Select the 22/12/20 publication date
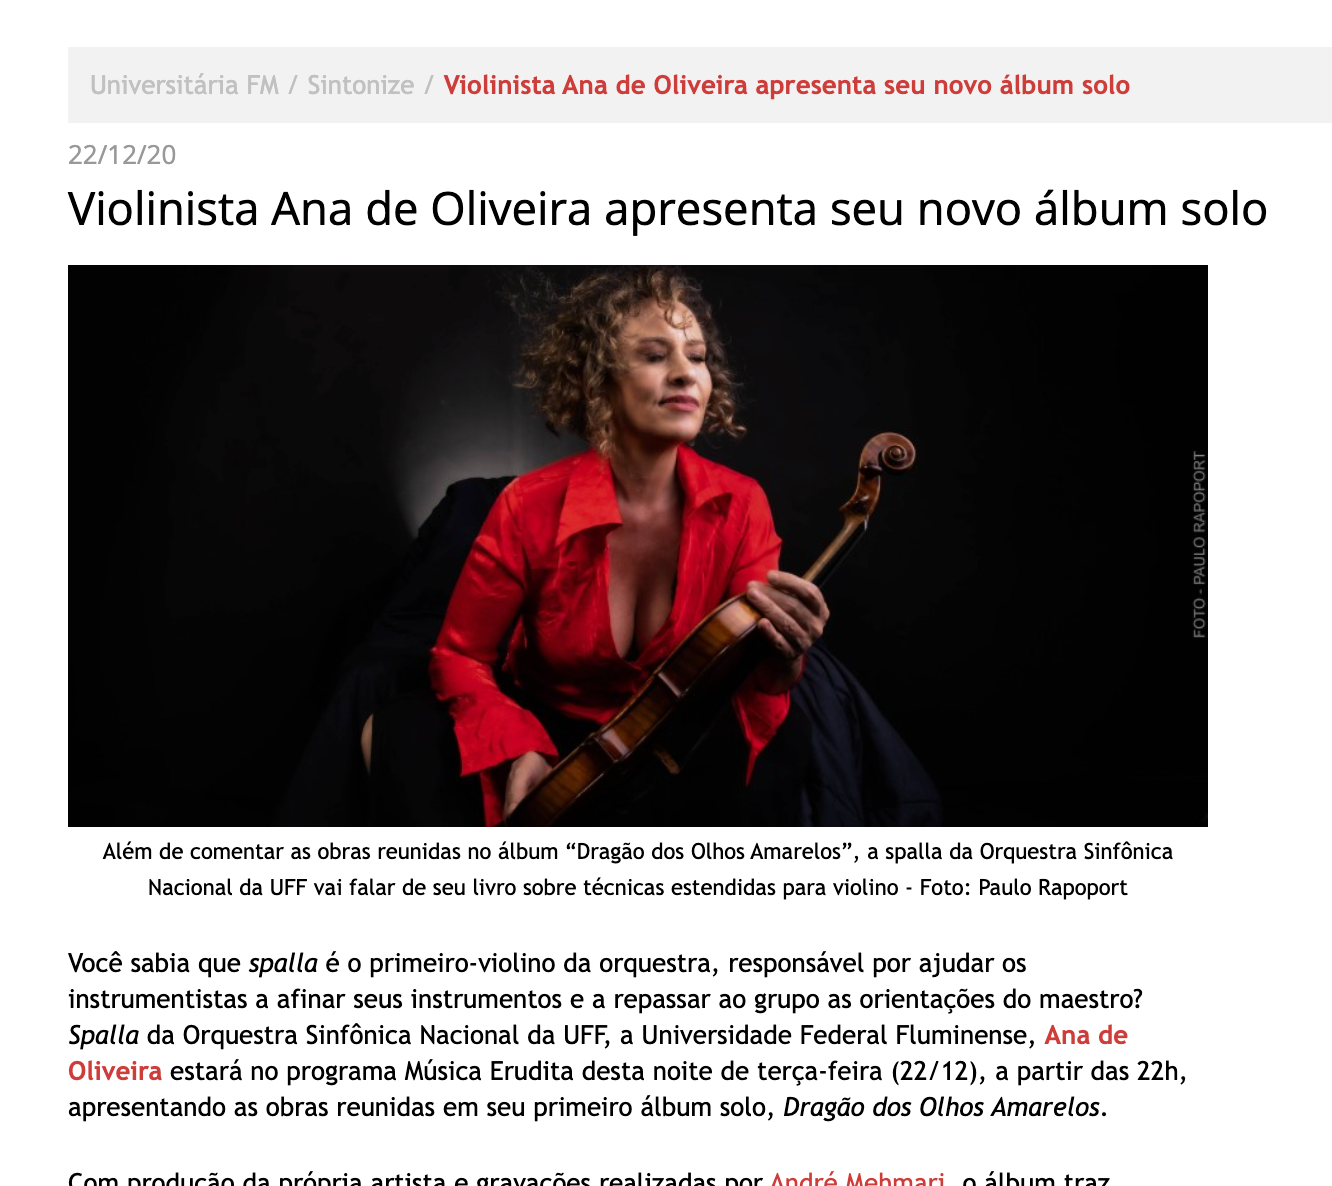The image size is (1332, 1186). tap(122, 155)
